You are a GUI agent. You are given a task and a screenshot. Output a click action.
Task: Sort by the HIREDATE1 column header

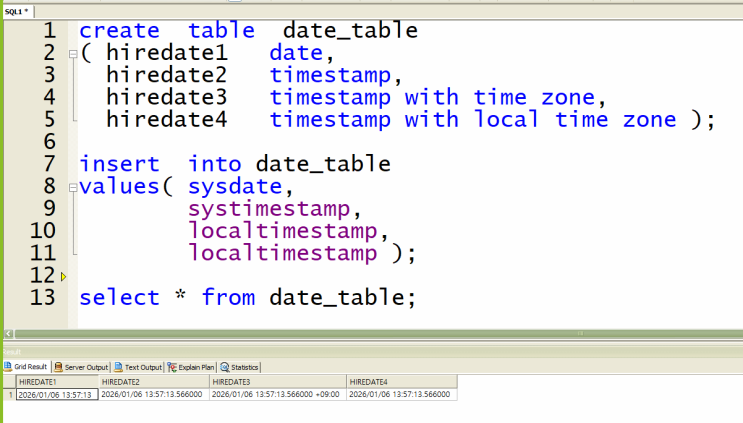(57, 381)
